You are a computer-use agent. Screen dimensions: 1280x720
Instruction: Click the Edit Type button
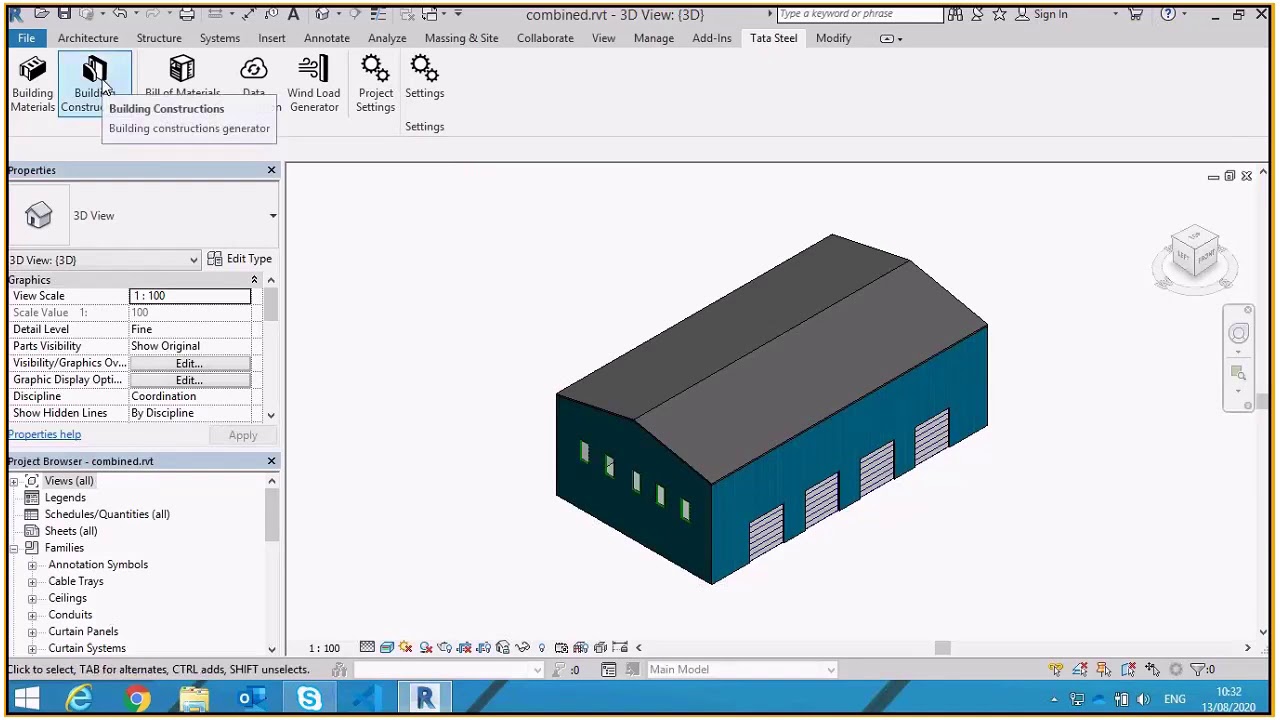pos(240,259)
